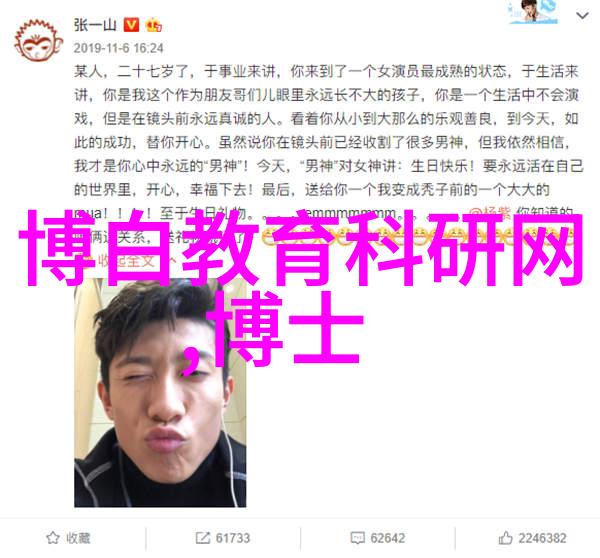
Task: Toggle favorite using the 收藏 label
Action: (x=78, y=538)
